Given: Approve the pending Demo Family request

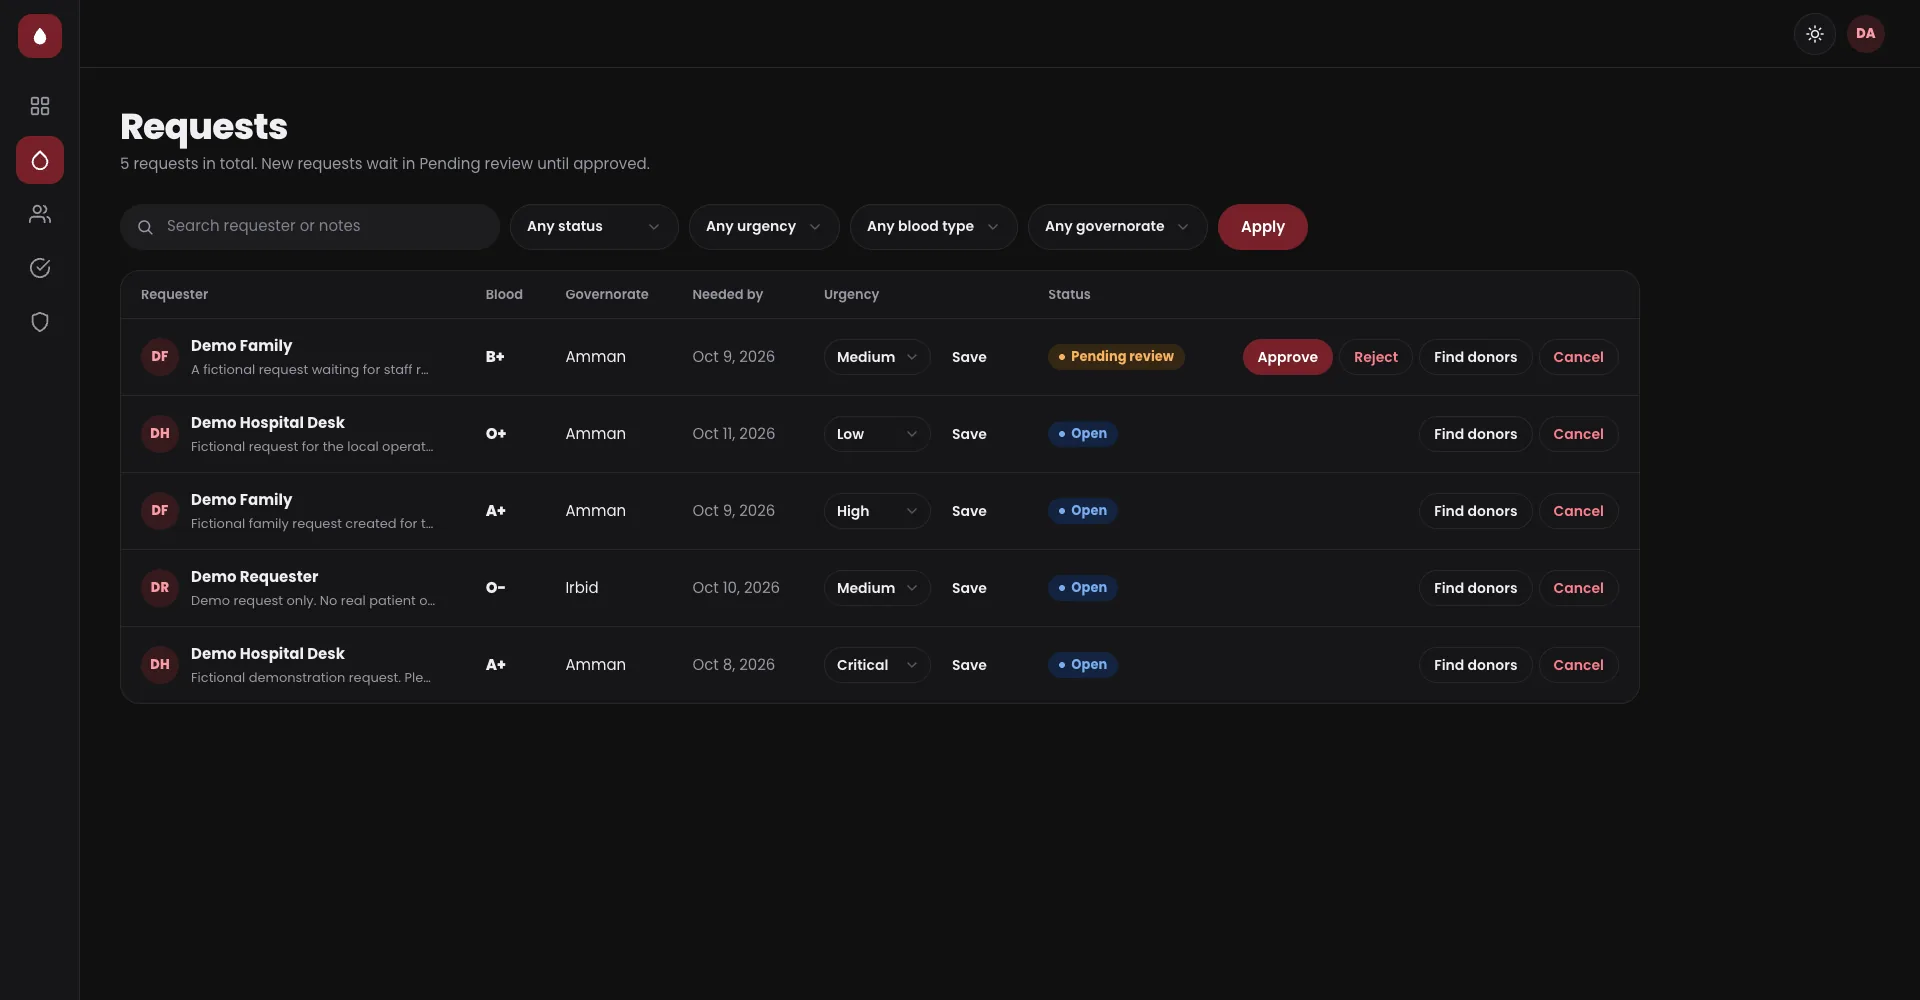Looking at the screenshot, I should (x=1287, y=357).
